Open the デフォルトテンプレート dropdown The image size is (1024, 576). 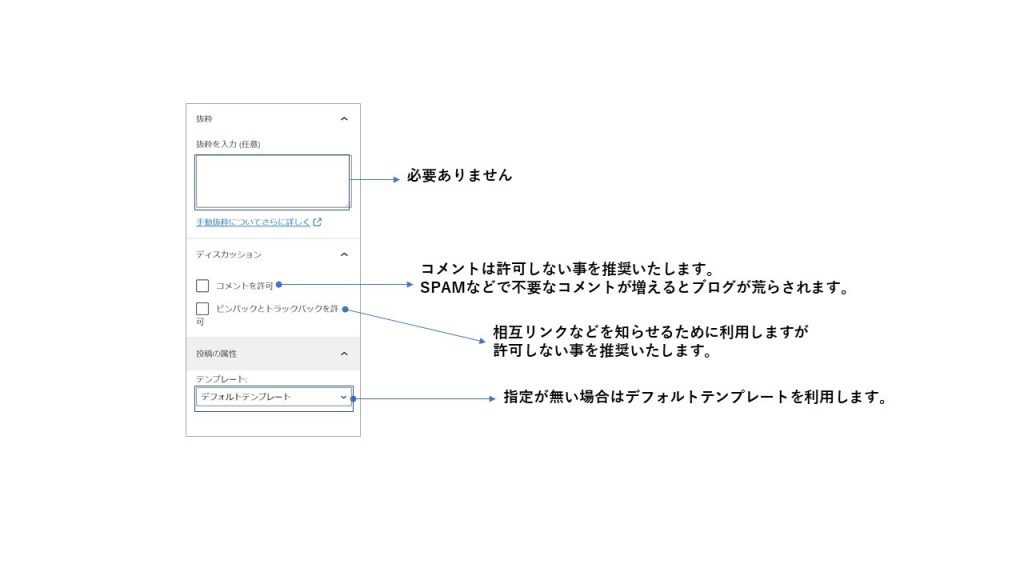click(272, 397)
